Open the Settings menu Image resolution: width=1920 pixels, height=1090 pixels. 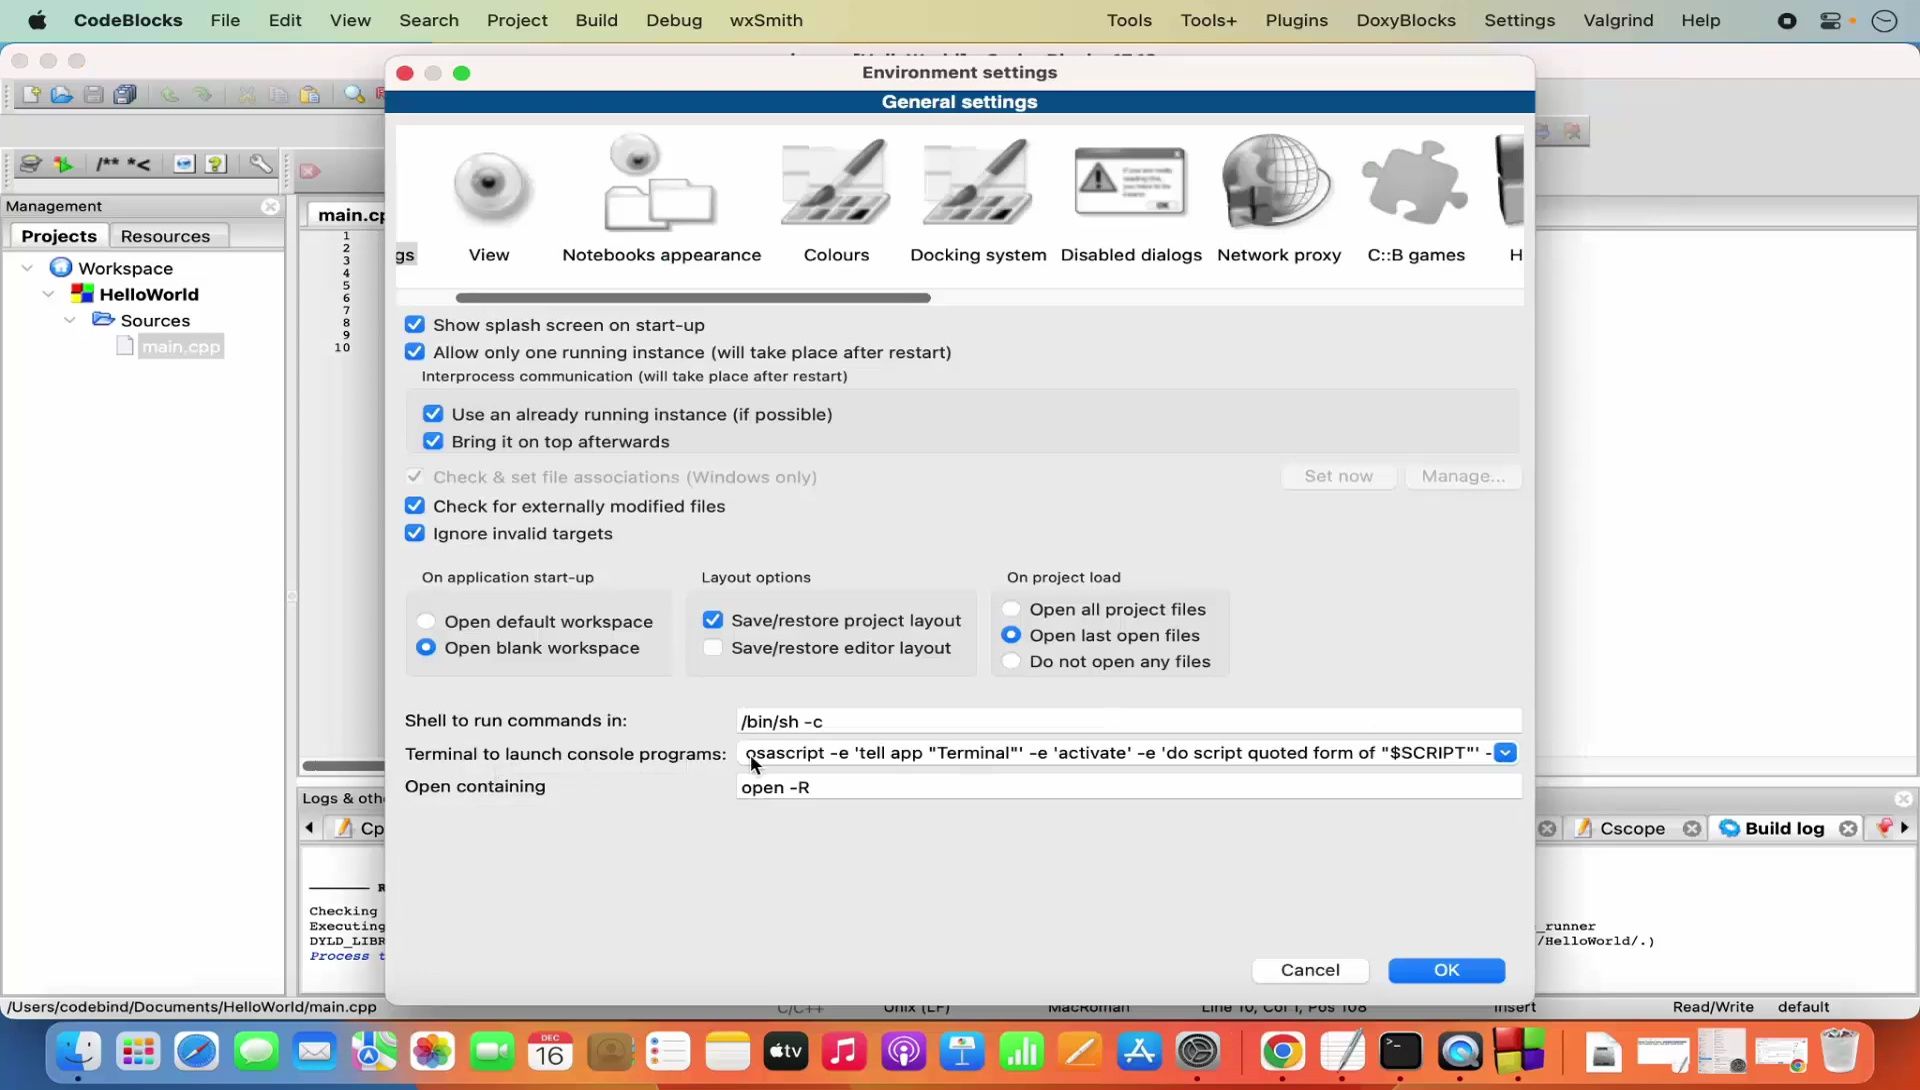pyautogui.click(x=1519, y=20)
